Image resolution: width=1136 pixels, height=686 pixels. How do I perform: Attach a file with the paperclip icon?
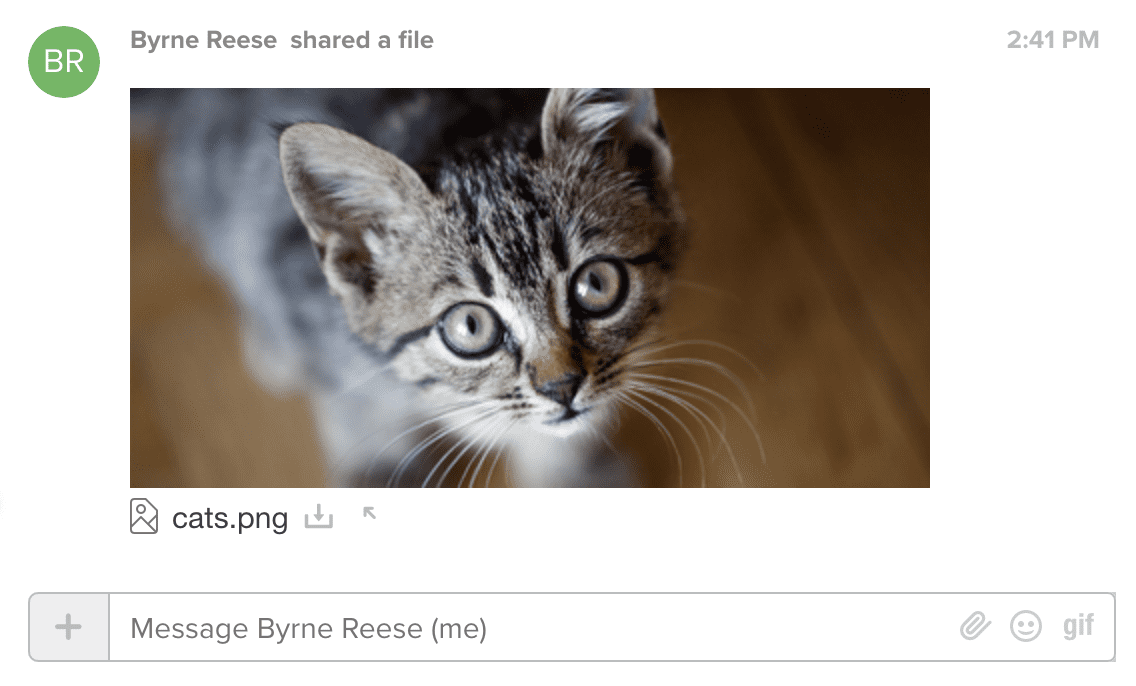[x=974, y=627]
